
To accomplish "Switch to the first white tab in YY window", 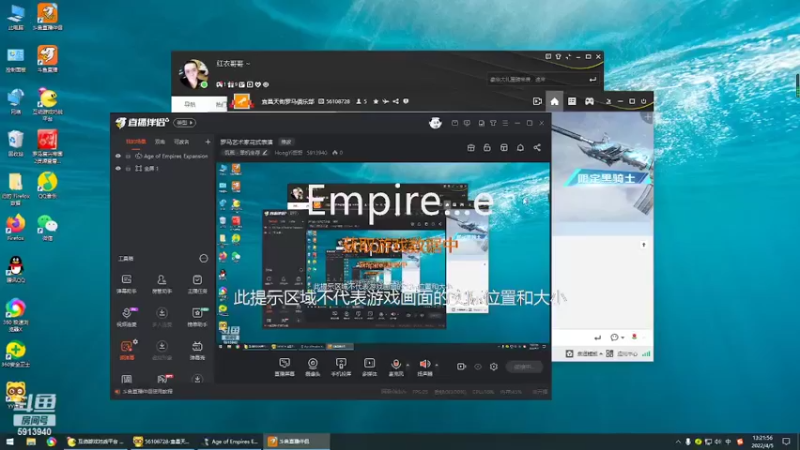I will point(190,104).
